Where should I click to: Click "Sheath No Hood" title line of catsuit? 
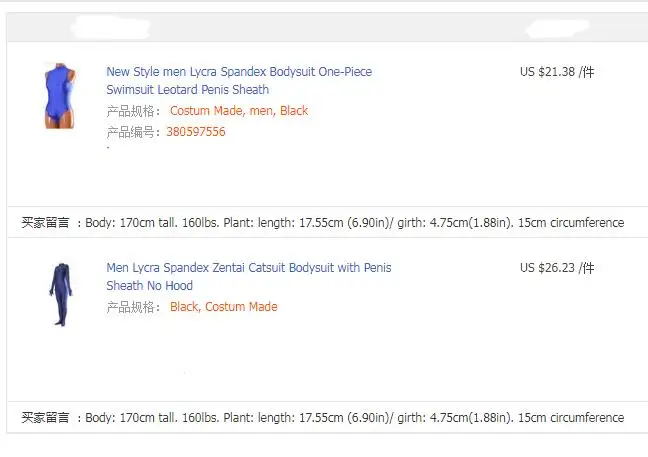pyautogui.click(x=150, y=286)
